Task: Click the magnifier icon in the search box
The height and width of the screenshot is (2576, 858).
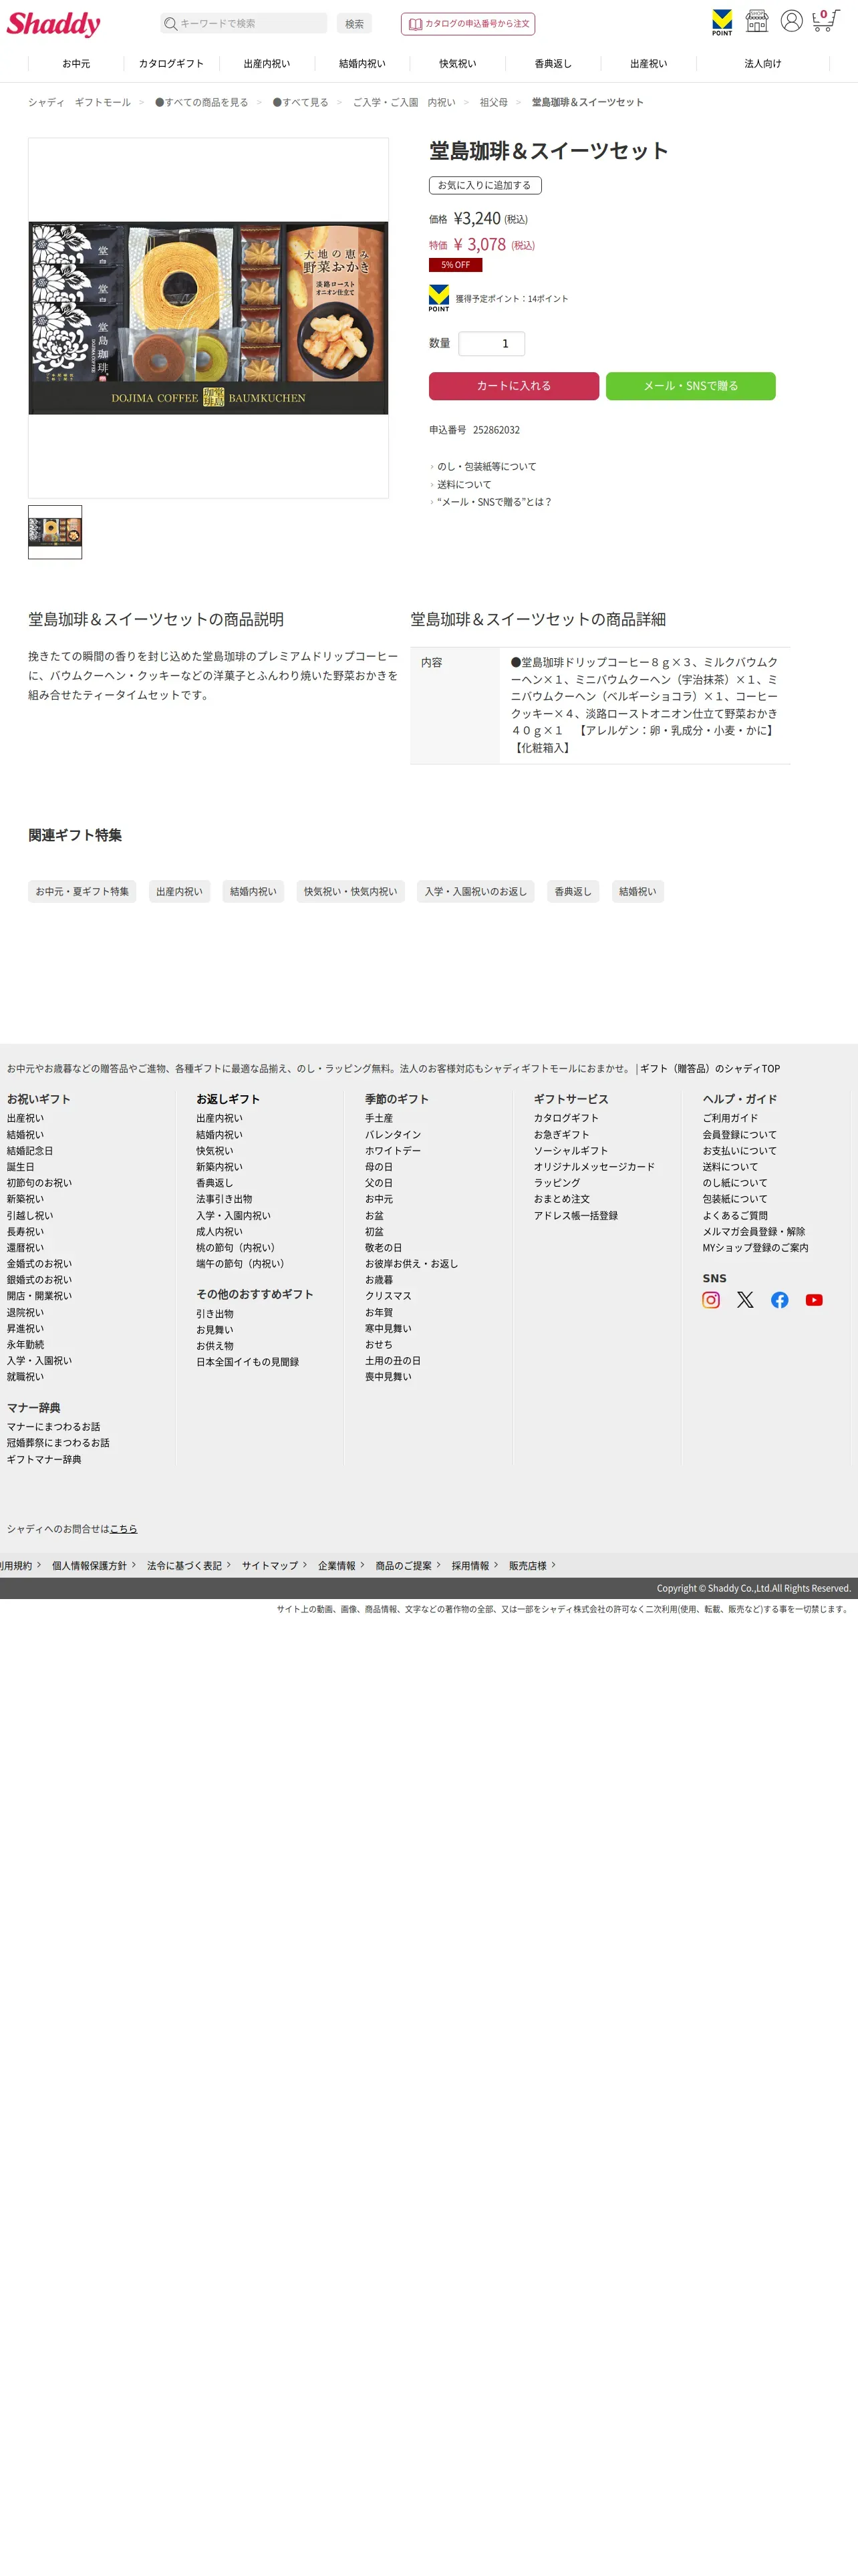Action: click(x=171, y=23)
